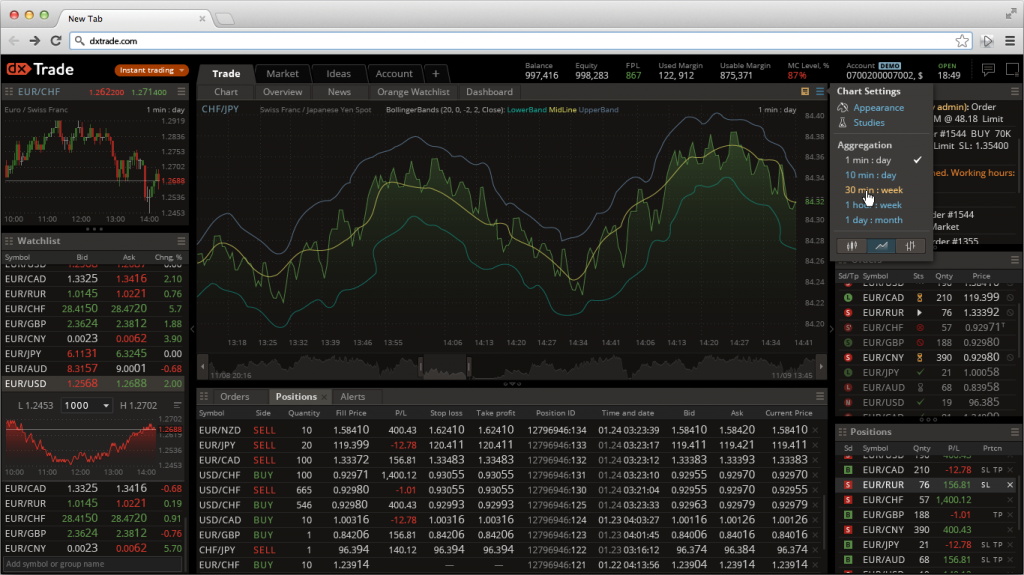The height and width of the screenshot is (575, 1024).
Task: Switch aggregation to 1 day : month
Action: [x=873, y=220]
